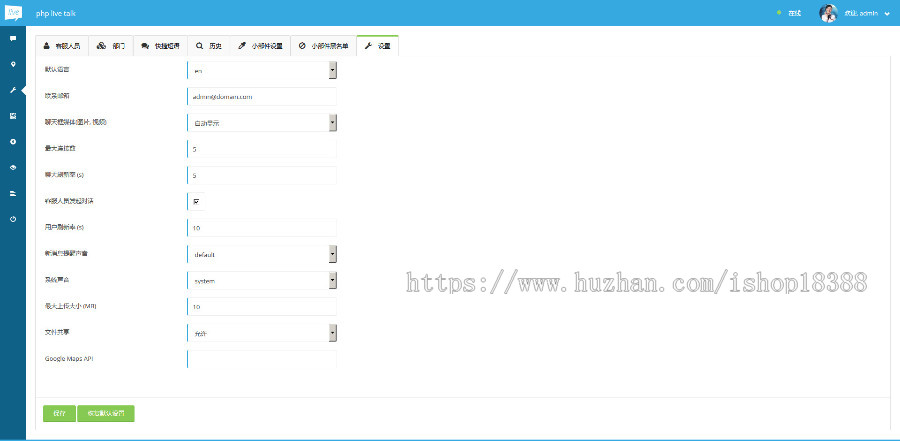Open the notification sound dropdown showing default
The height and width of the screenshot is (441, 900).
coord(262,254)
